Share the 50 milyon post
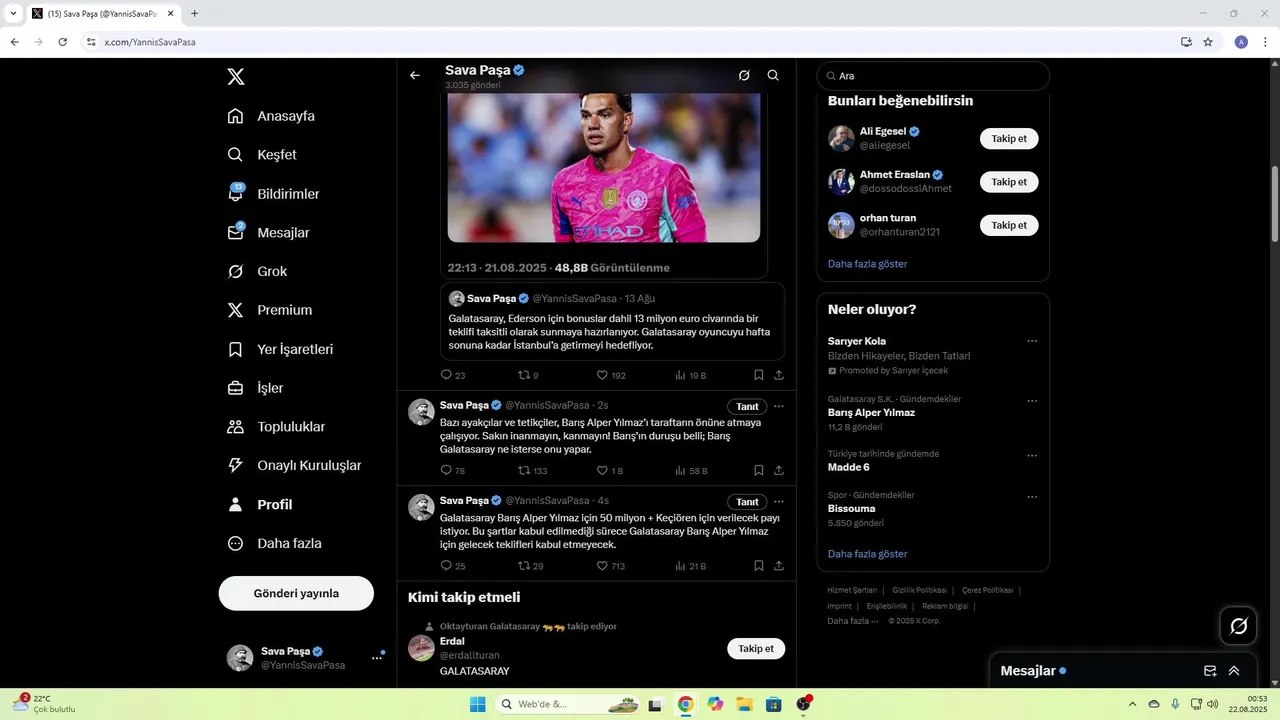 (779, 566)
